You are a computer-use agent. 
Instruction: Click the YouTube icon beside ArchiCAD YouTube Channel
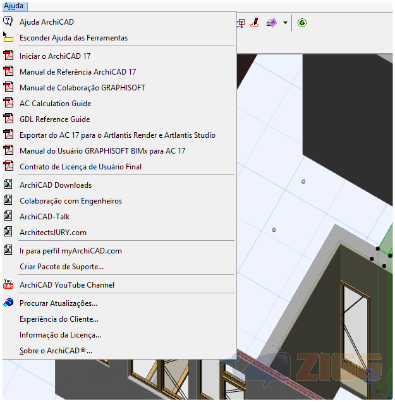coord(8,284)
